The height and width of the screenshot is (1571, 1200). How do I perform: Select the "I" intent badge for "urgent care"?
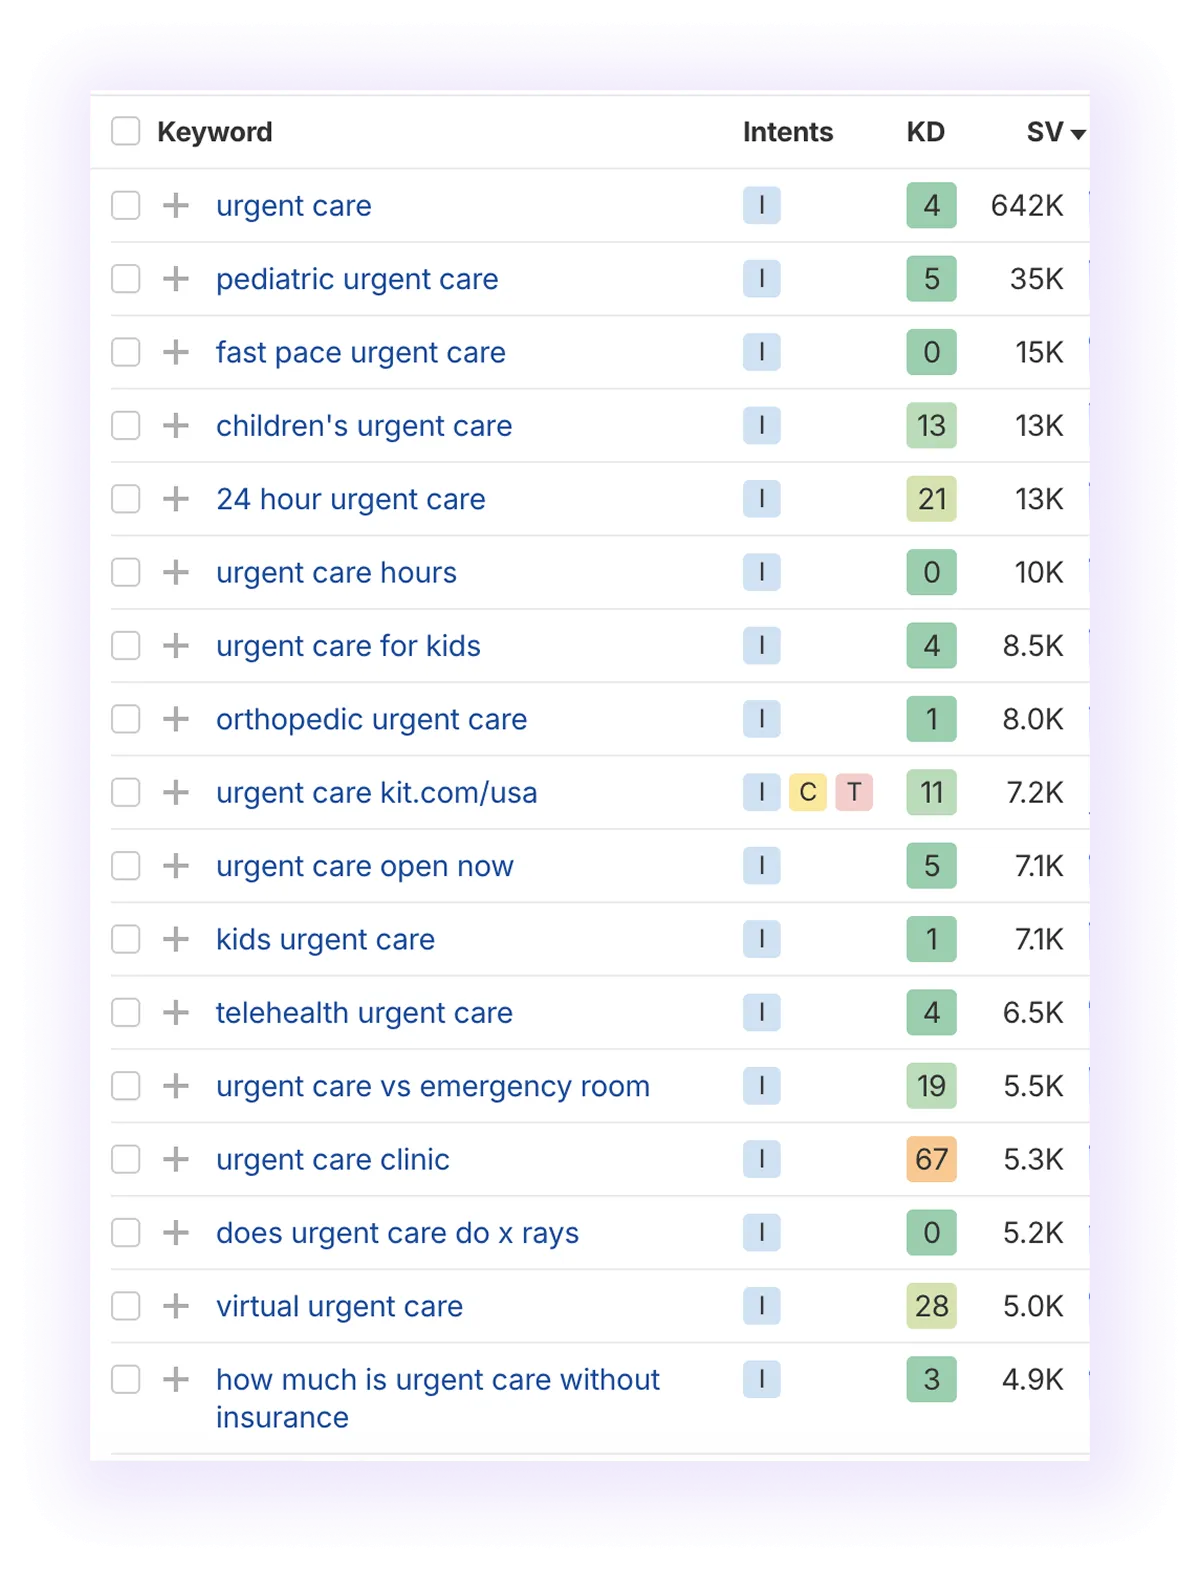[x=762, y=206]
